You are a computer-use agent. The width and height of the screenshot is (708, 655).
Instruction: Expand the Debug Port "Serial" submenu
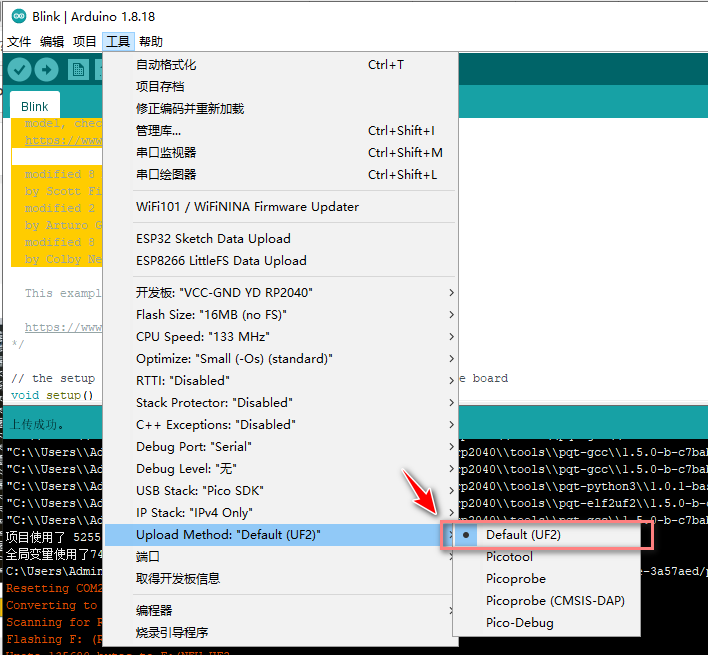coord(281,447)
